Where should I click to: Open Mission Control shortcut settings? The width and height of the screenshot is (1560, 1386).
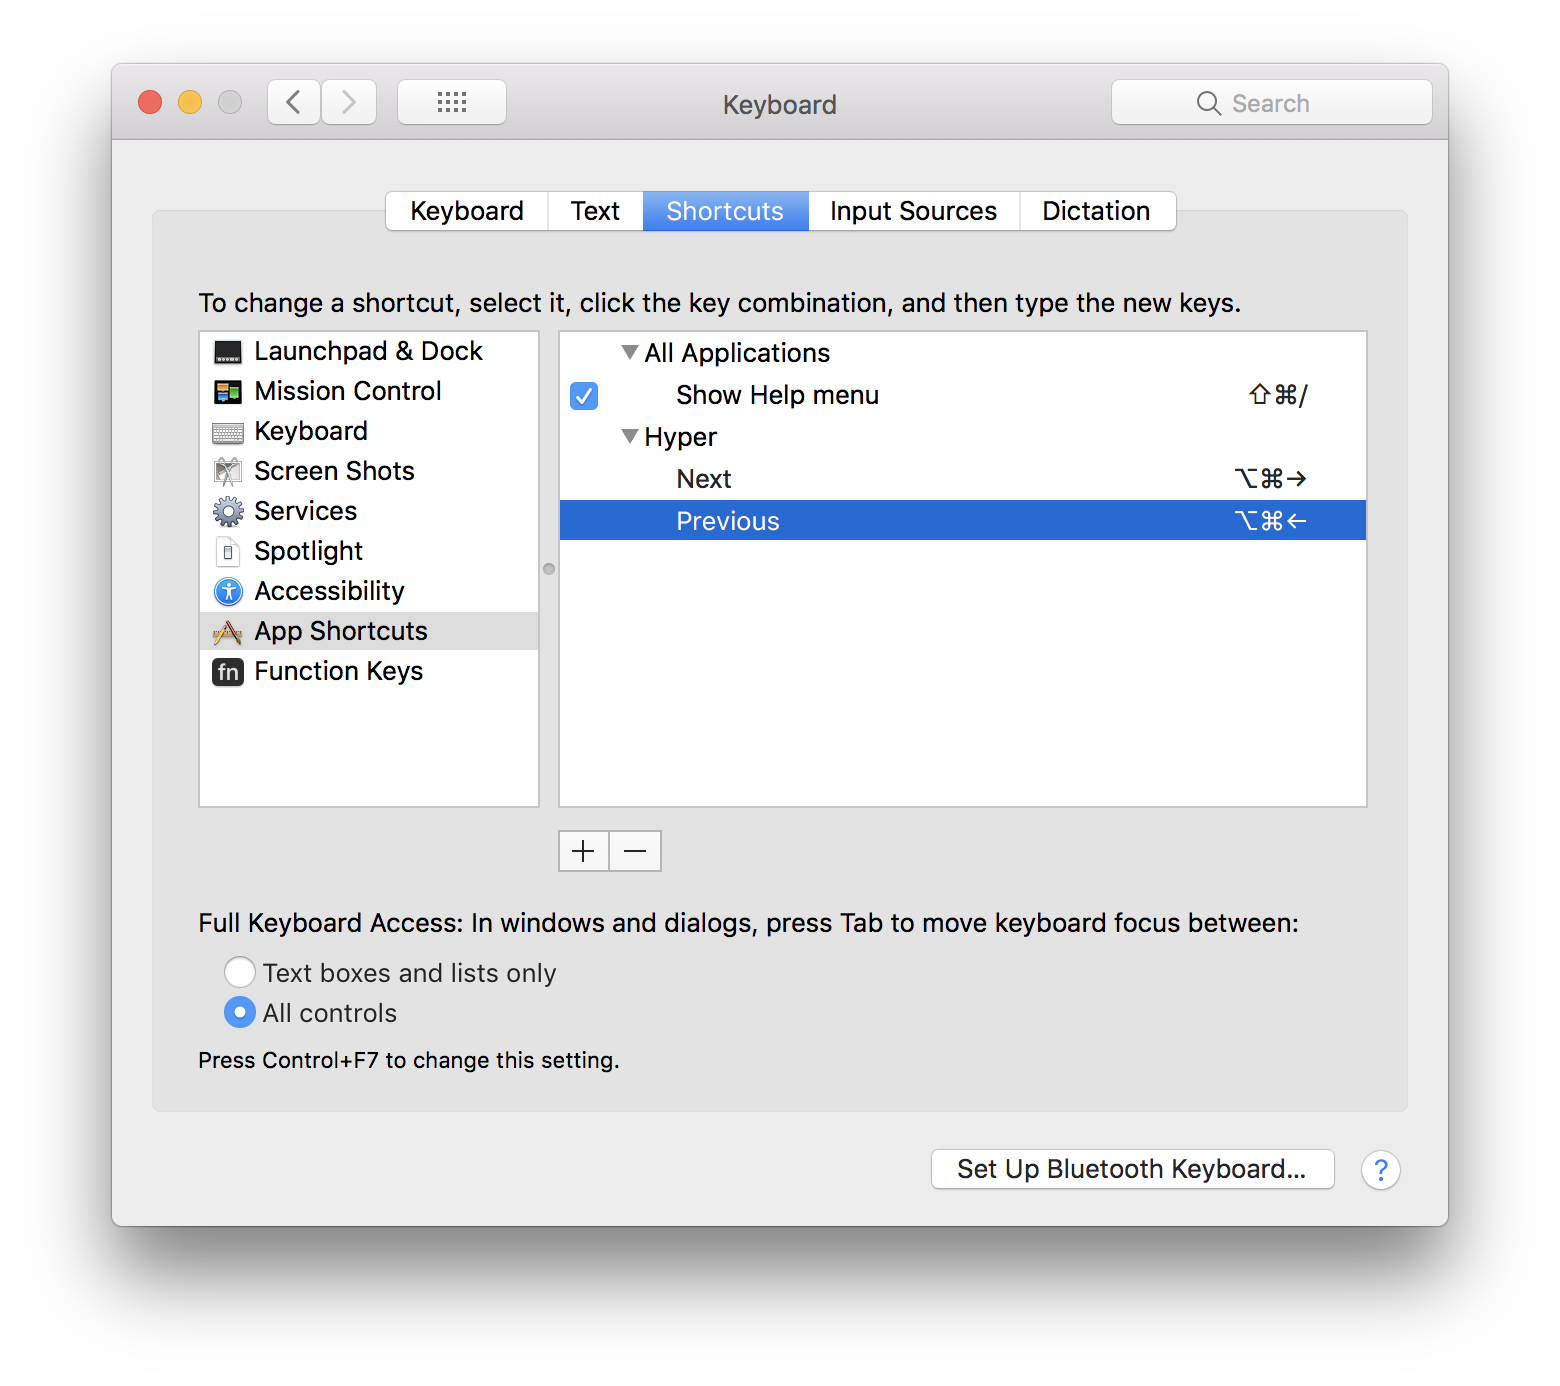click(x=347, y=391)
